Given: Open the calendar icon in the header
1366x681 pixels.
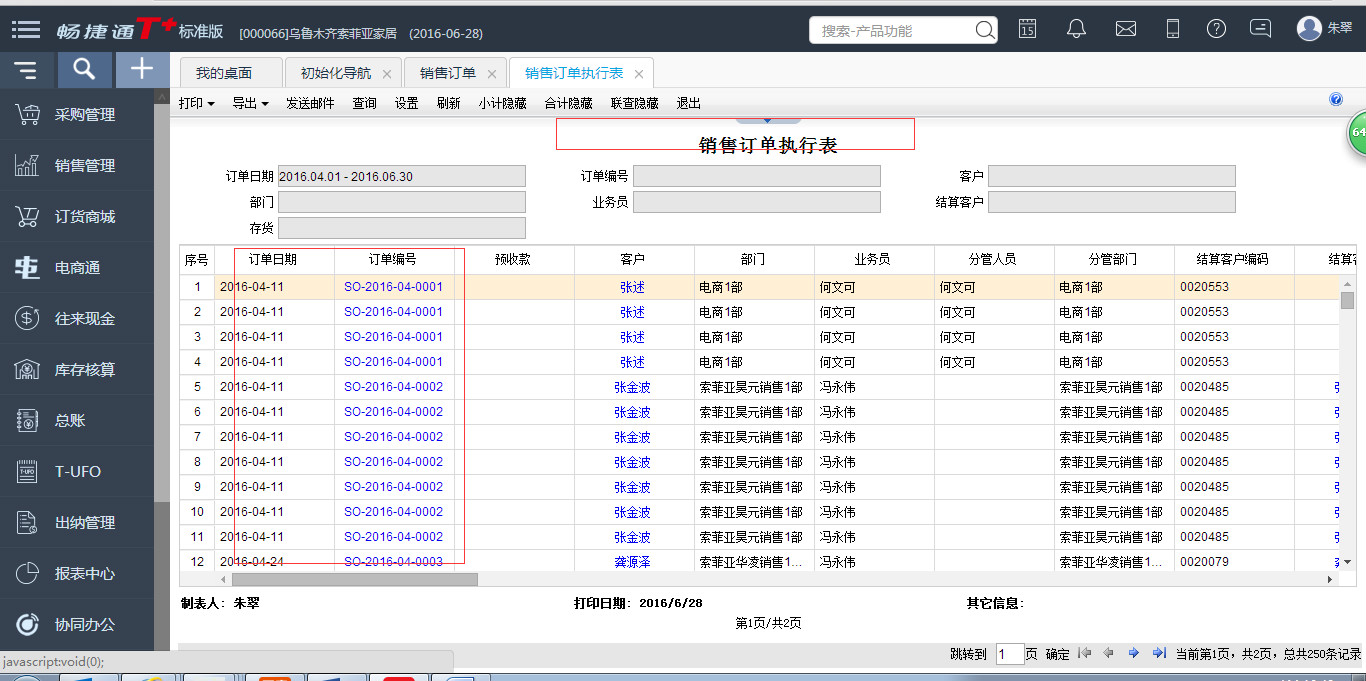Looking at the screenshot, I should tap(1027, 29).
